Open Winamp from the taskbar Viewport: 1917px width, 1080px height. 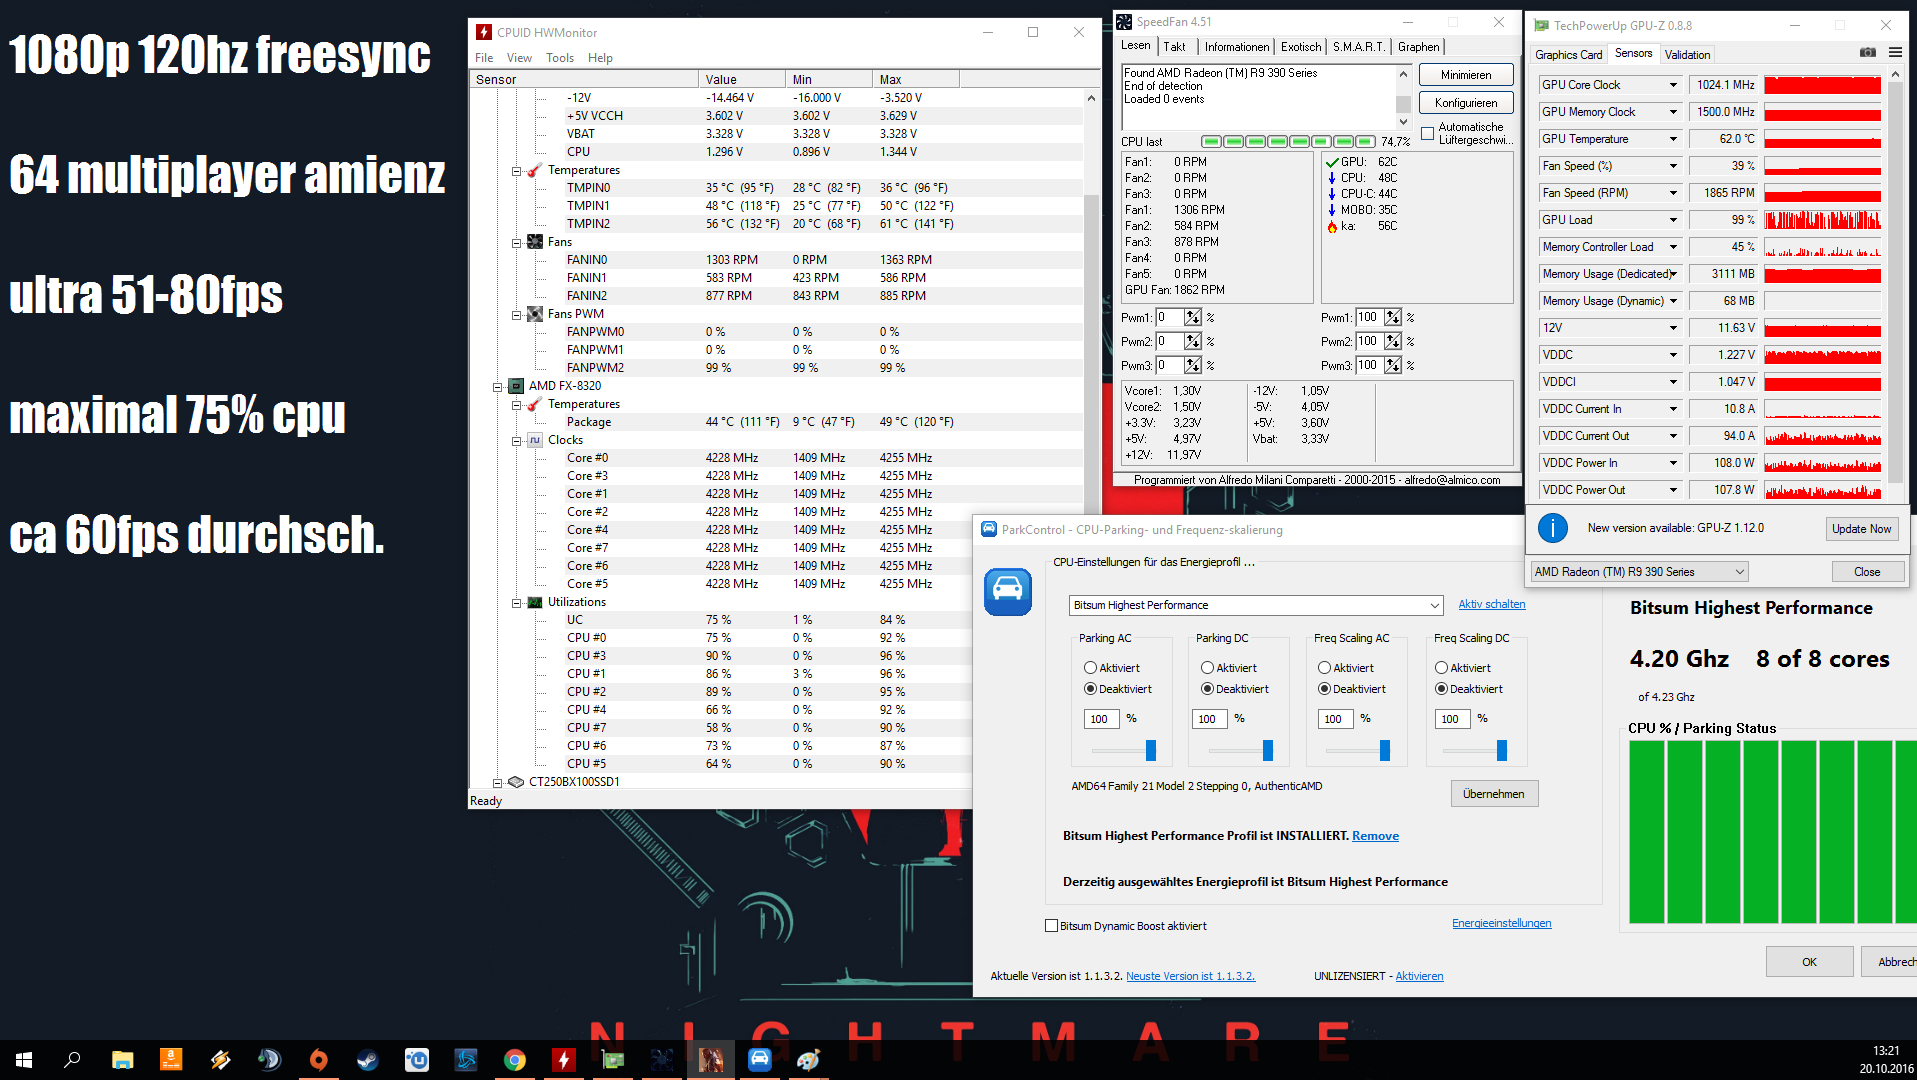(x=220, y=1060)
